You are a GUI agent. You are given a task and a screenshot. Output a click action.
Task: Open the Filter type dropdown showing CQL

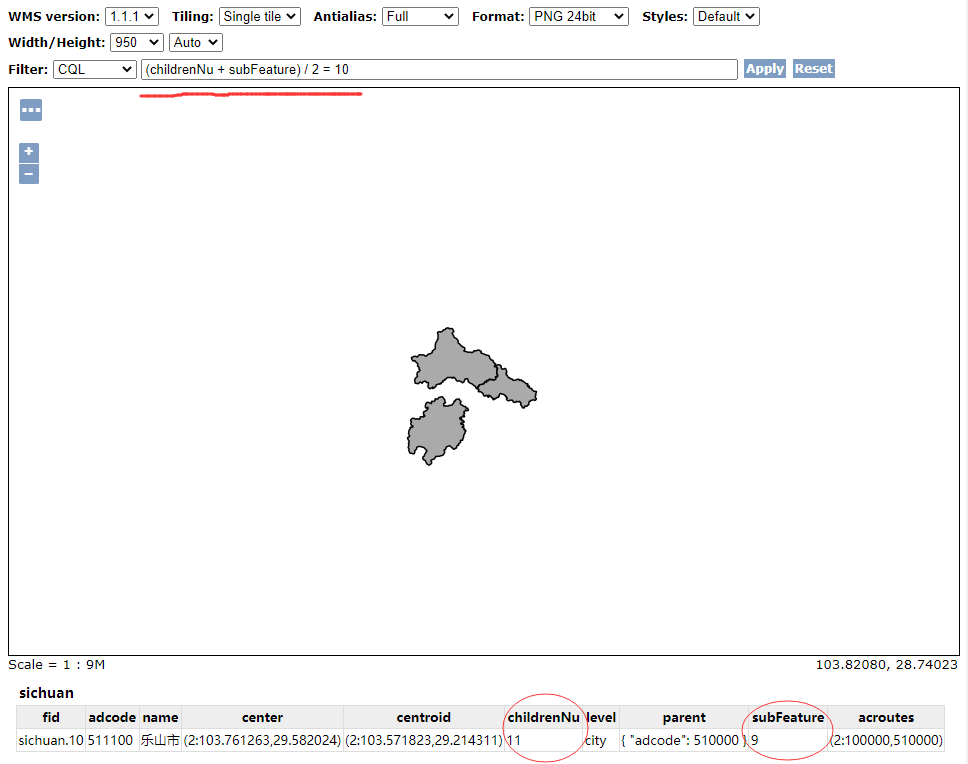96,69
